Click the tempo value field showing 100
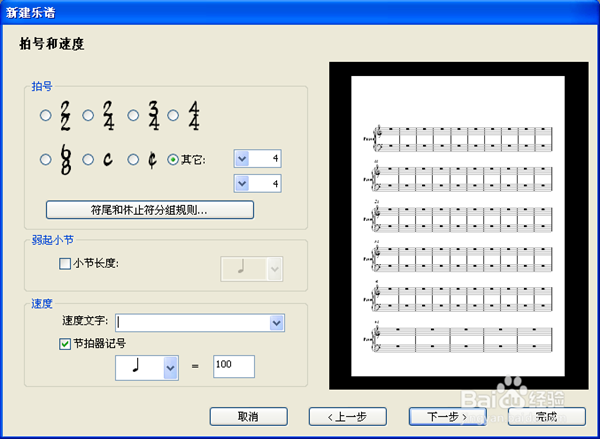Image resolution: width=600 pixels, height=439 pixels. [234, 366]
